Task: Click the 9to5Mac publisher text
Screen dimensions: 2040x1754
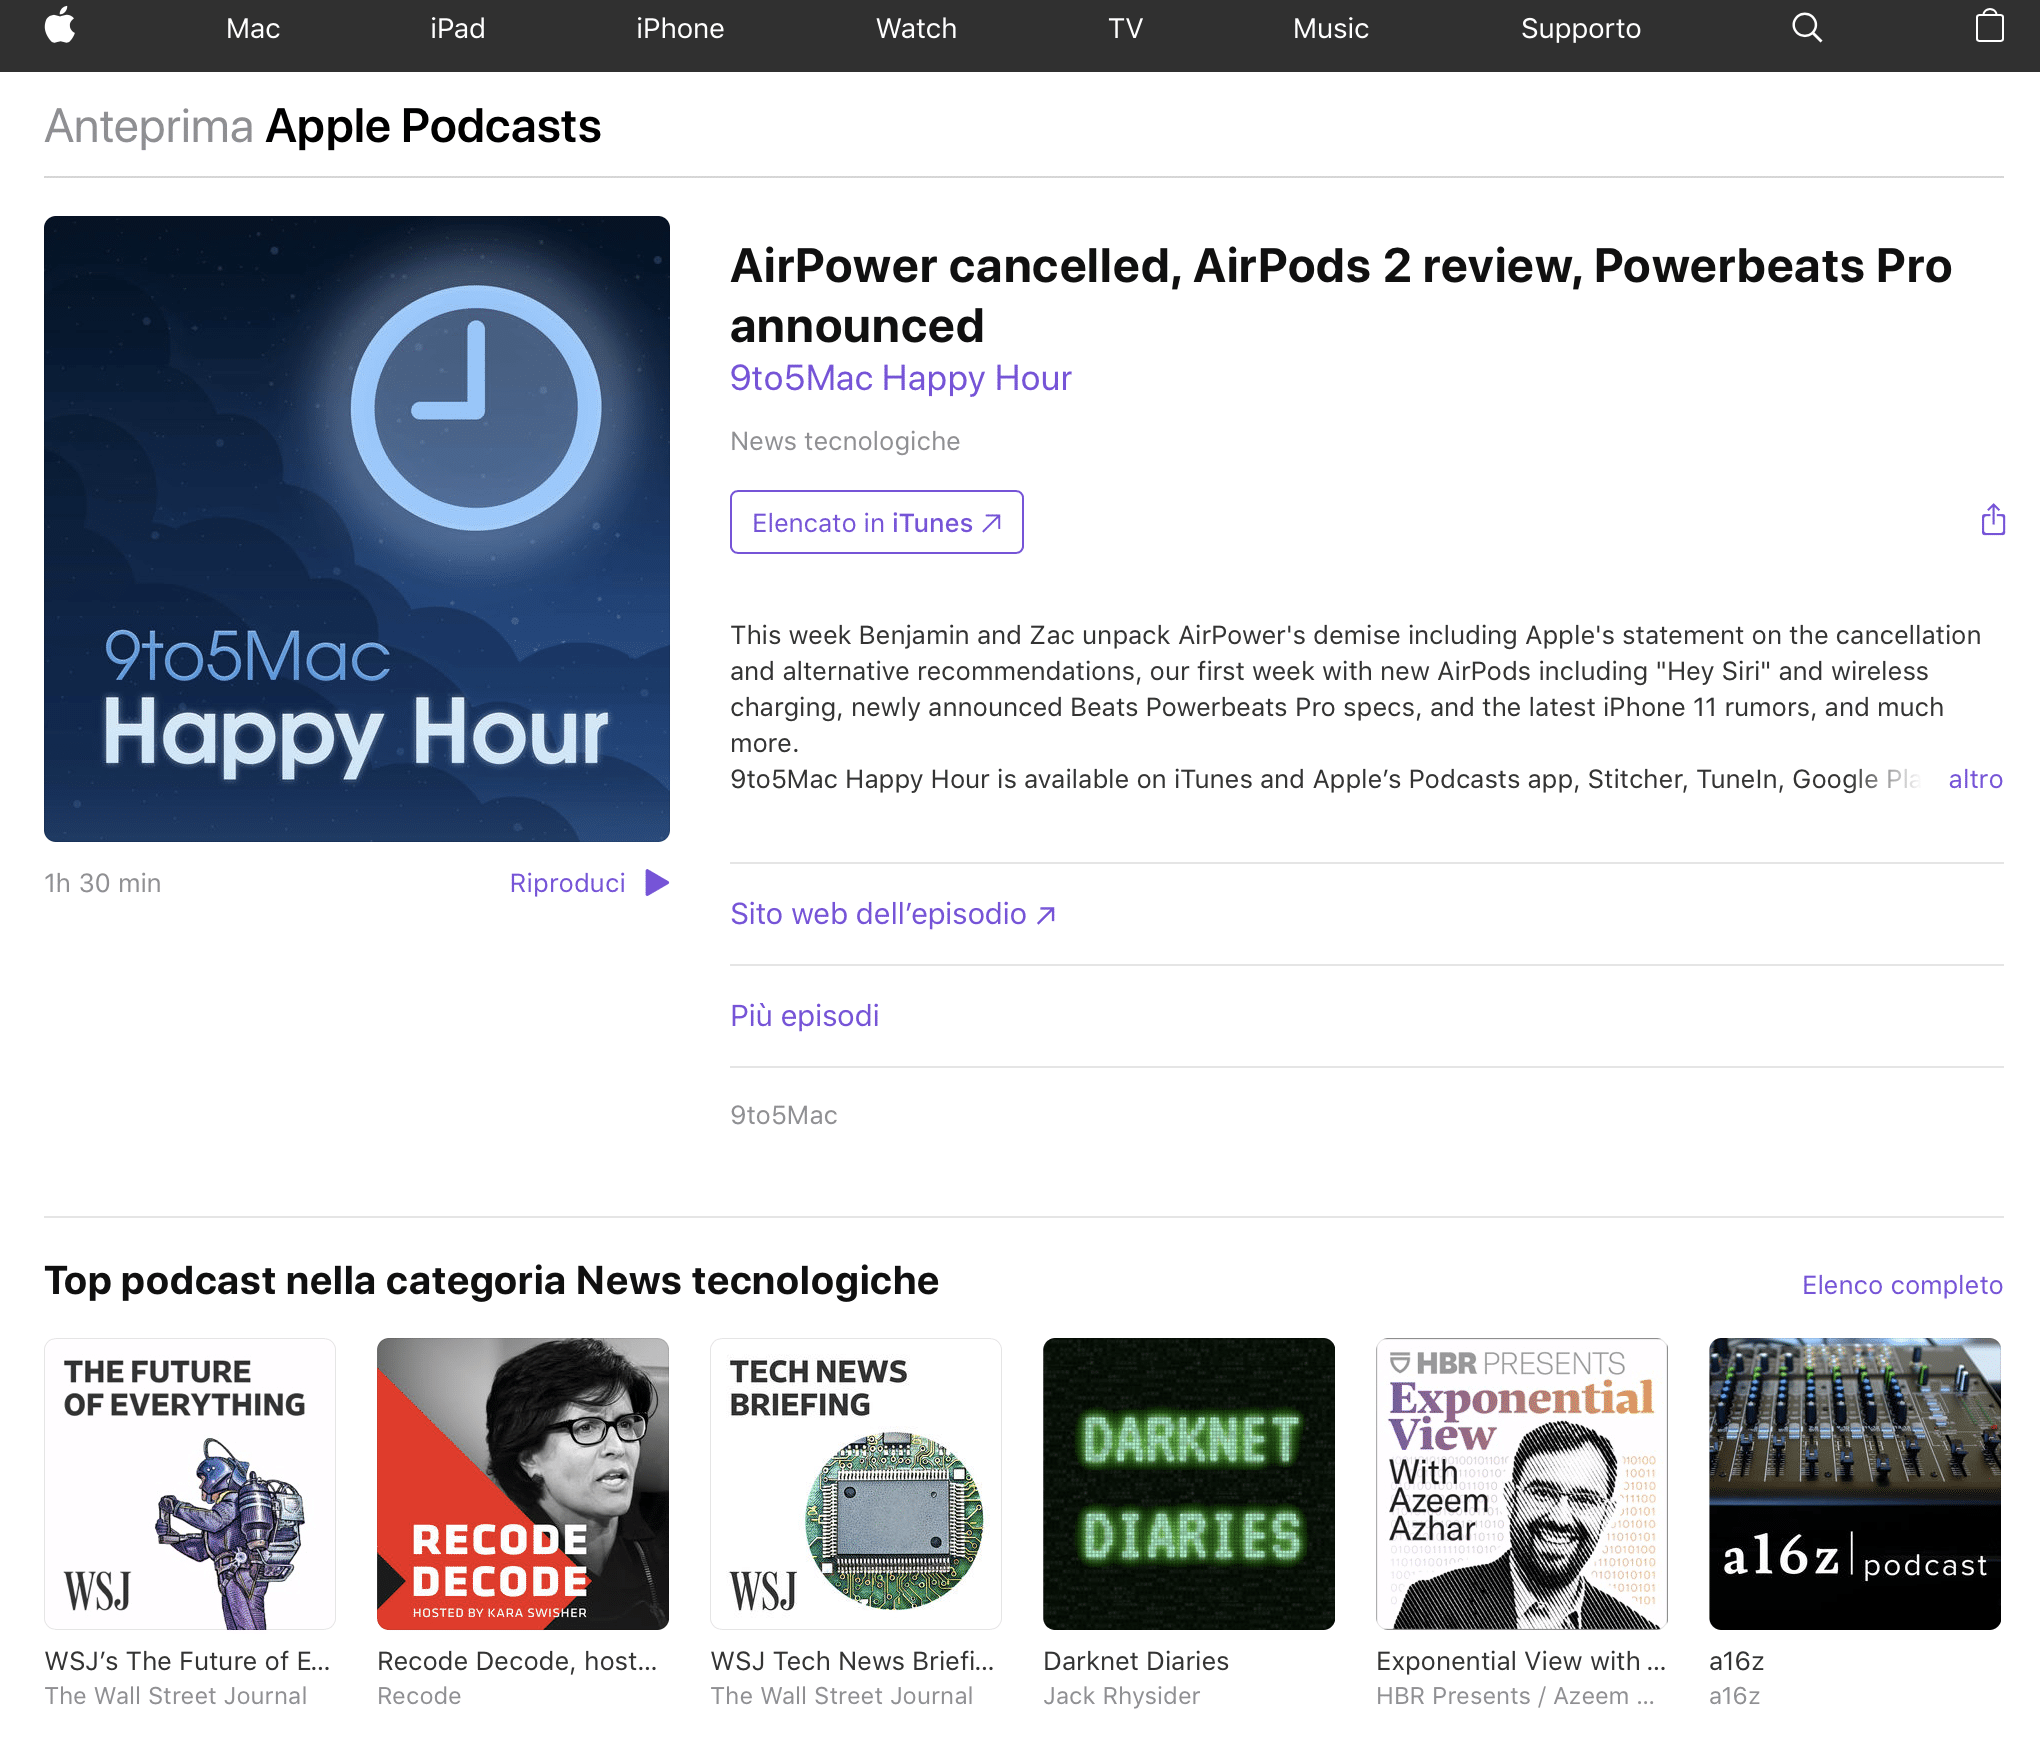Action: [784, 1115]
